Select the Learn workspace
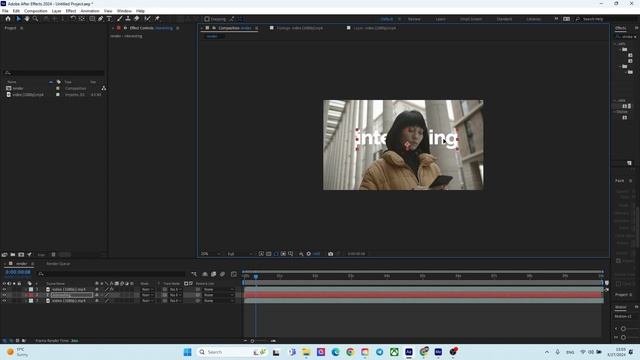Screen dimensions: 640x360 point(440,19)
